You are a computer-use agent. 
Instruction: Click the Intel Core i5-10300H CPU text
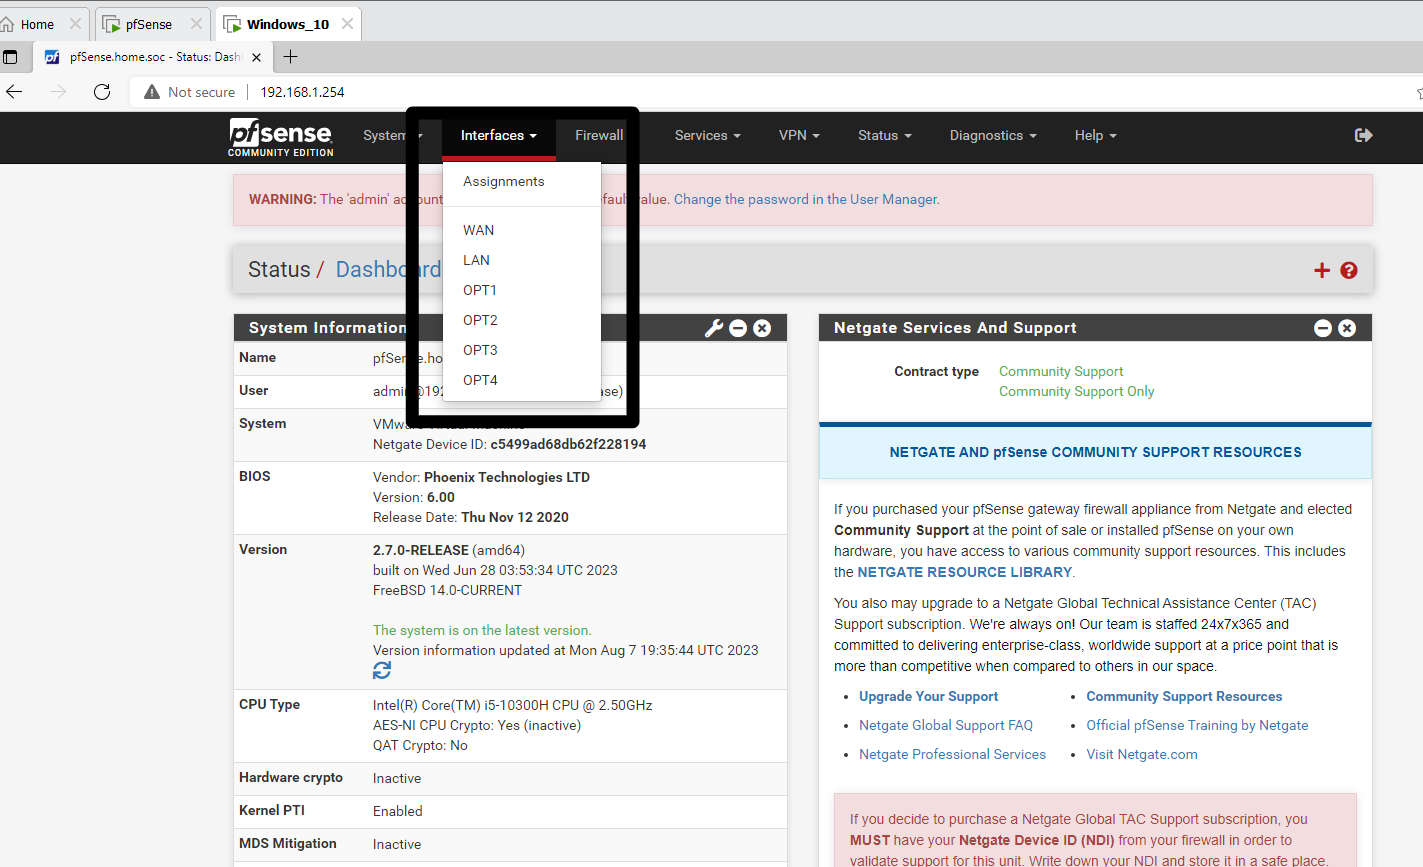point(513,705)
